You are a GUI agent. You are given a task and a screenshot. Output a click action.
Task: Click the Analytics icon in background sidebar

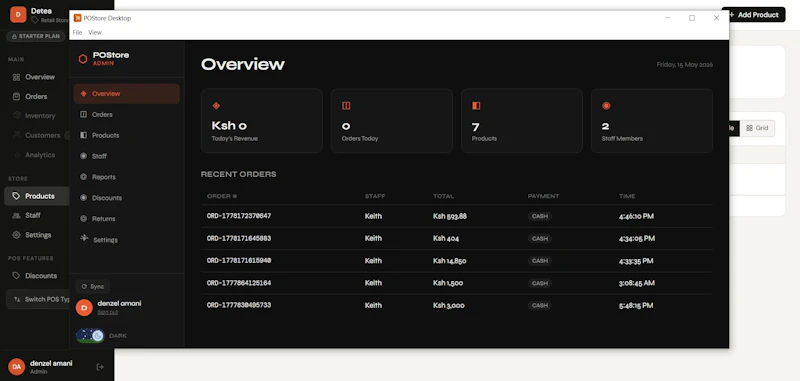click(x=16, y=155)
